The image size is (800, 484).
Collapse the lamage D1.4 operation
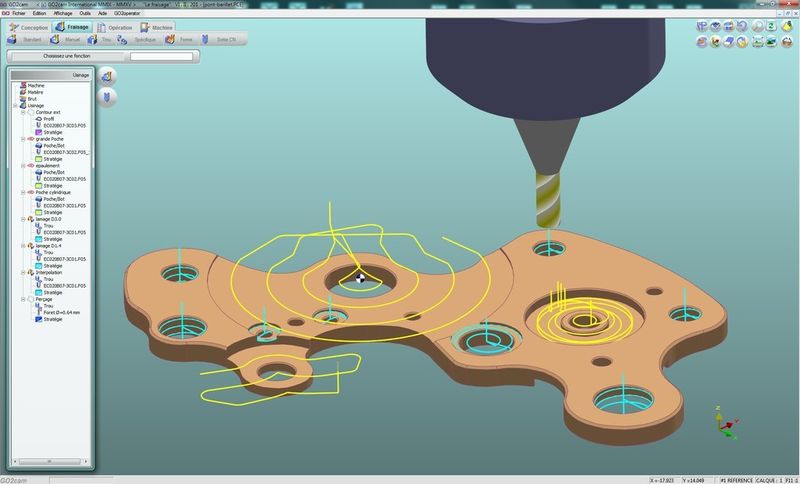pos(23,246)
